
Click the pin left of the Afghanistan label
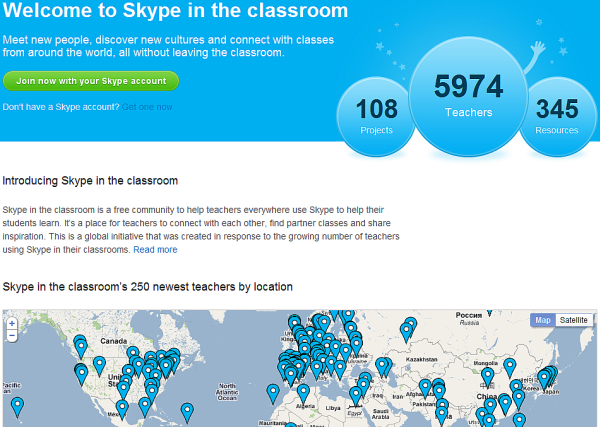(x=425, y=389)
